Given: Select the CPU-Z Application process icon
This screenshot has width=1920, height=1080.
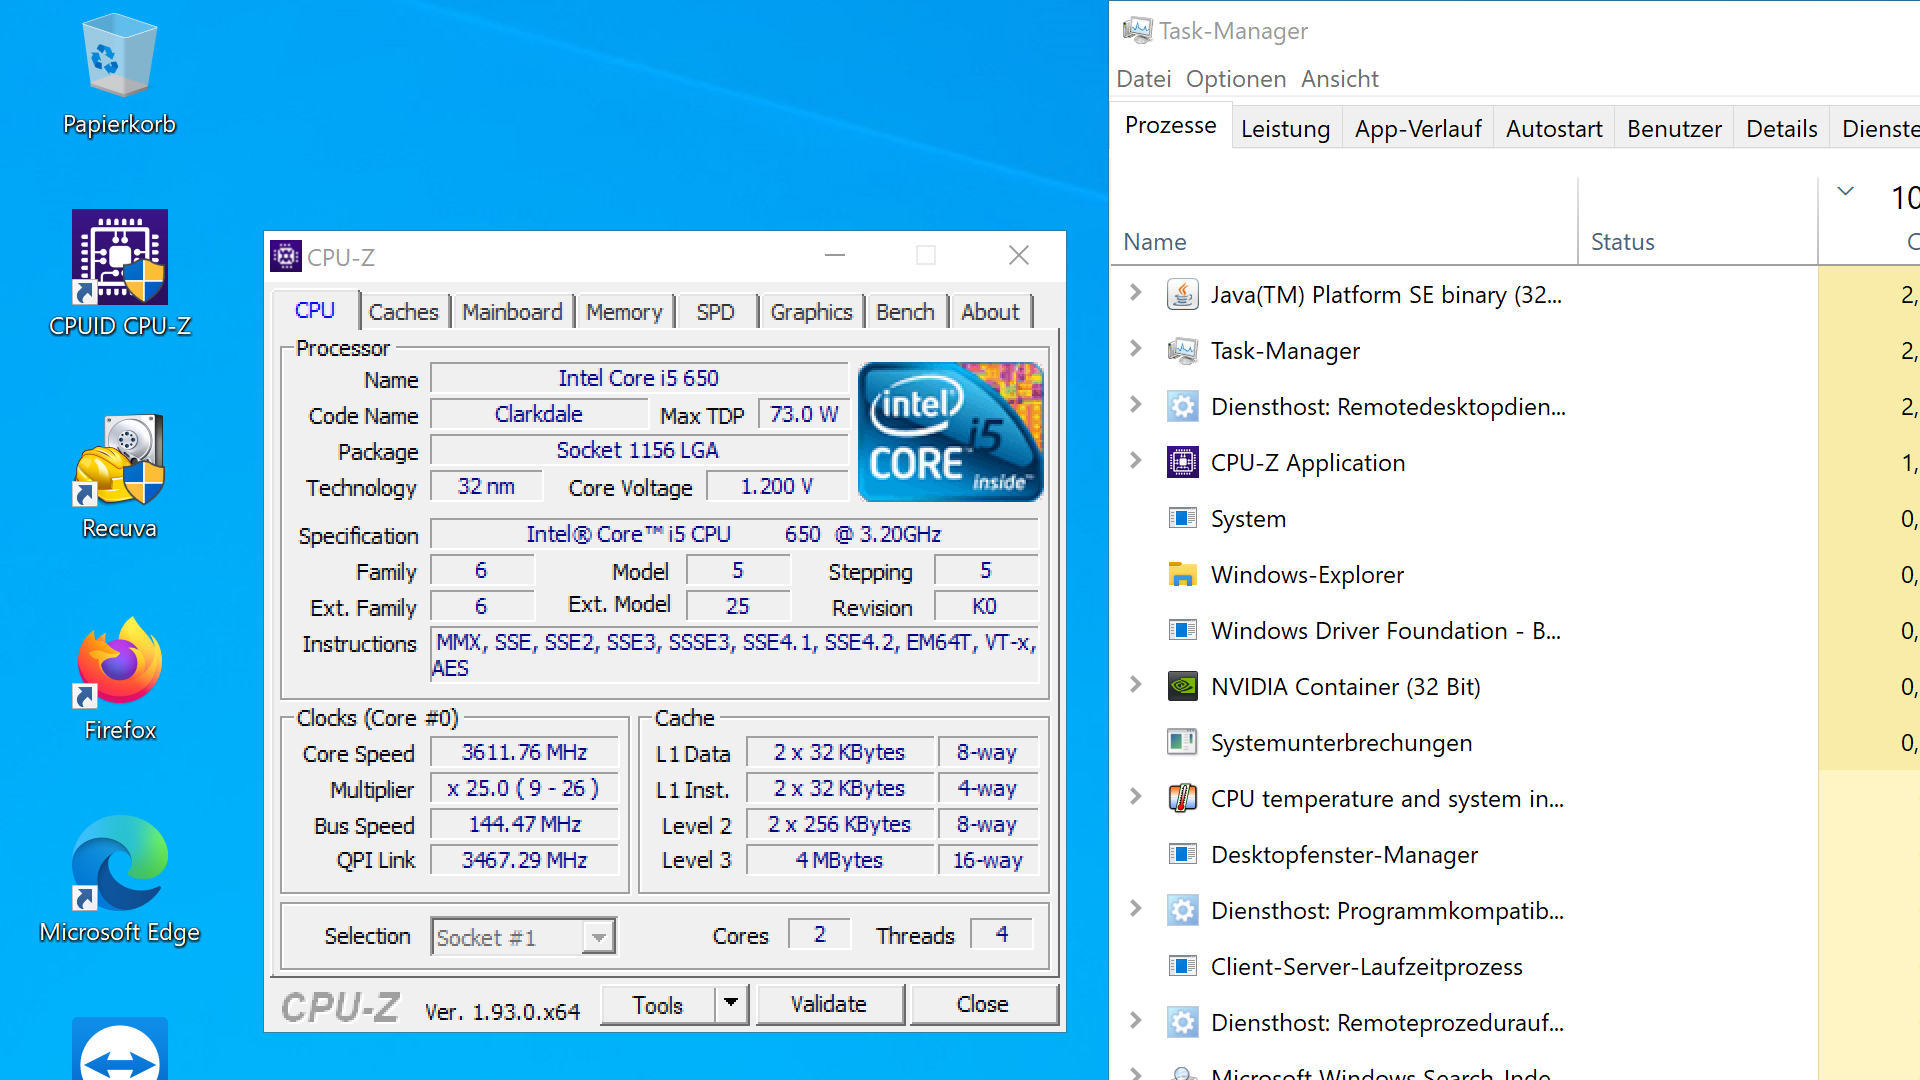Looking at the screenshot, I should click(1183, 463).
